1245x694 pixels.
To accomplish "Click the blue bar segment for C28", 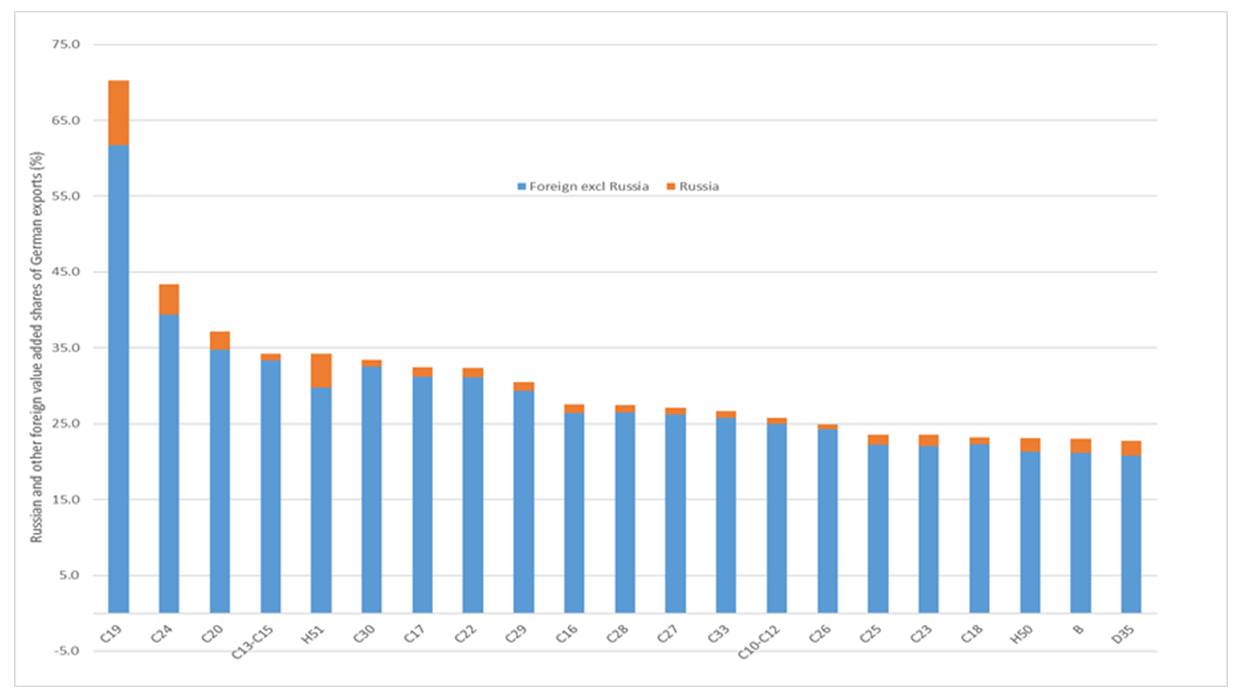I will (625, 512).
